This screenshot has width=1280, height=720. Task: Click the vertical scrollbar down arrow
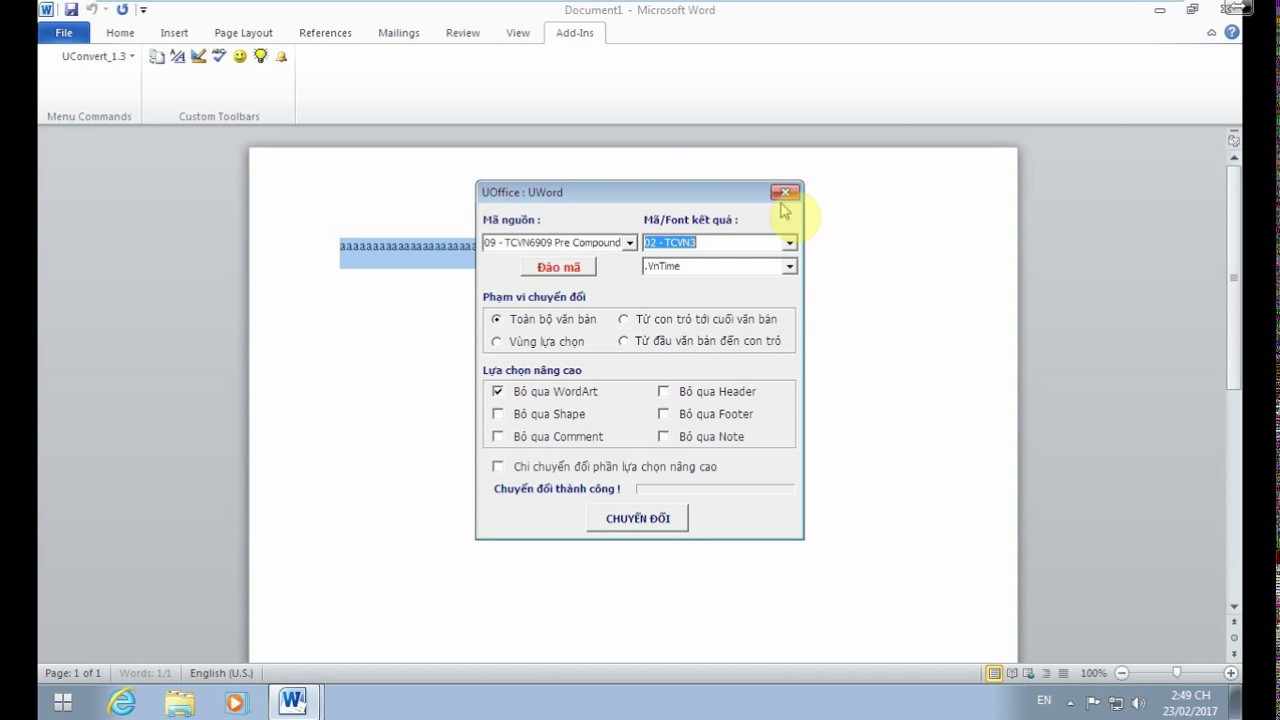pyautogui.click(x=1234, y=606)
